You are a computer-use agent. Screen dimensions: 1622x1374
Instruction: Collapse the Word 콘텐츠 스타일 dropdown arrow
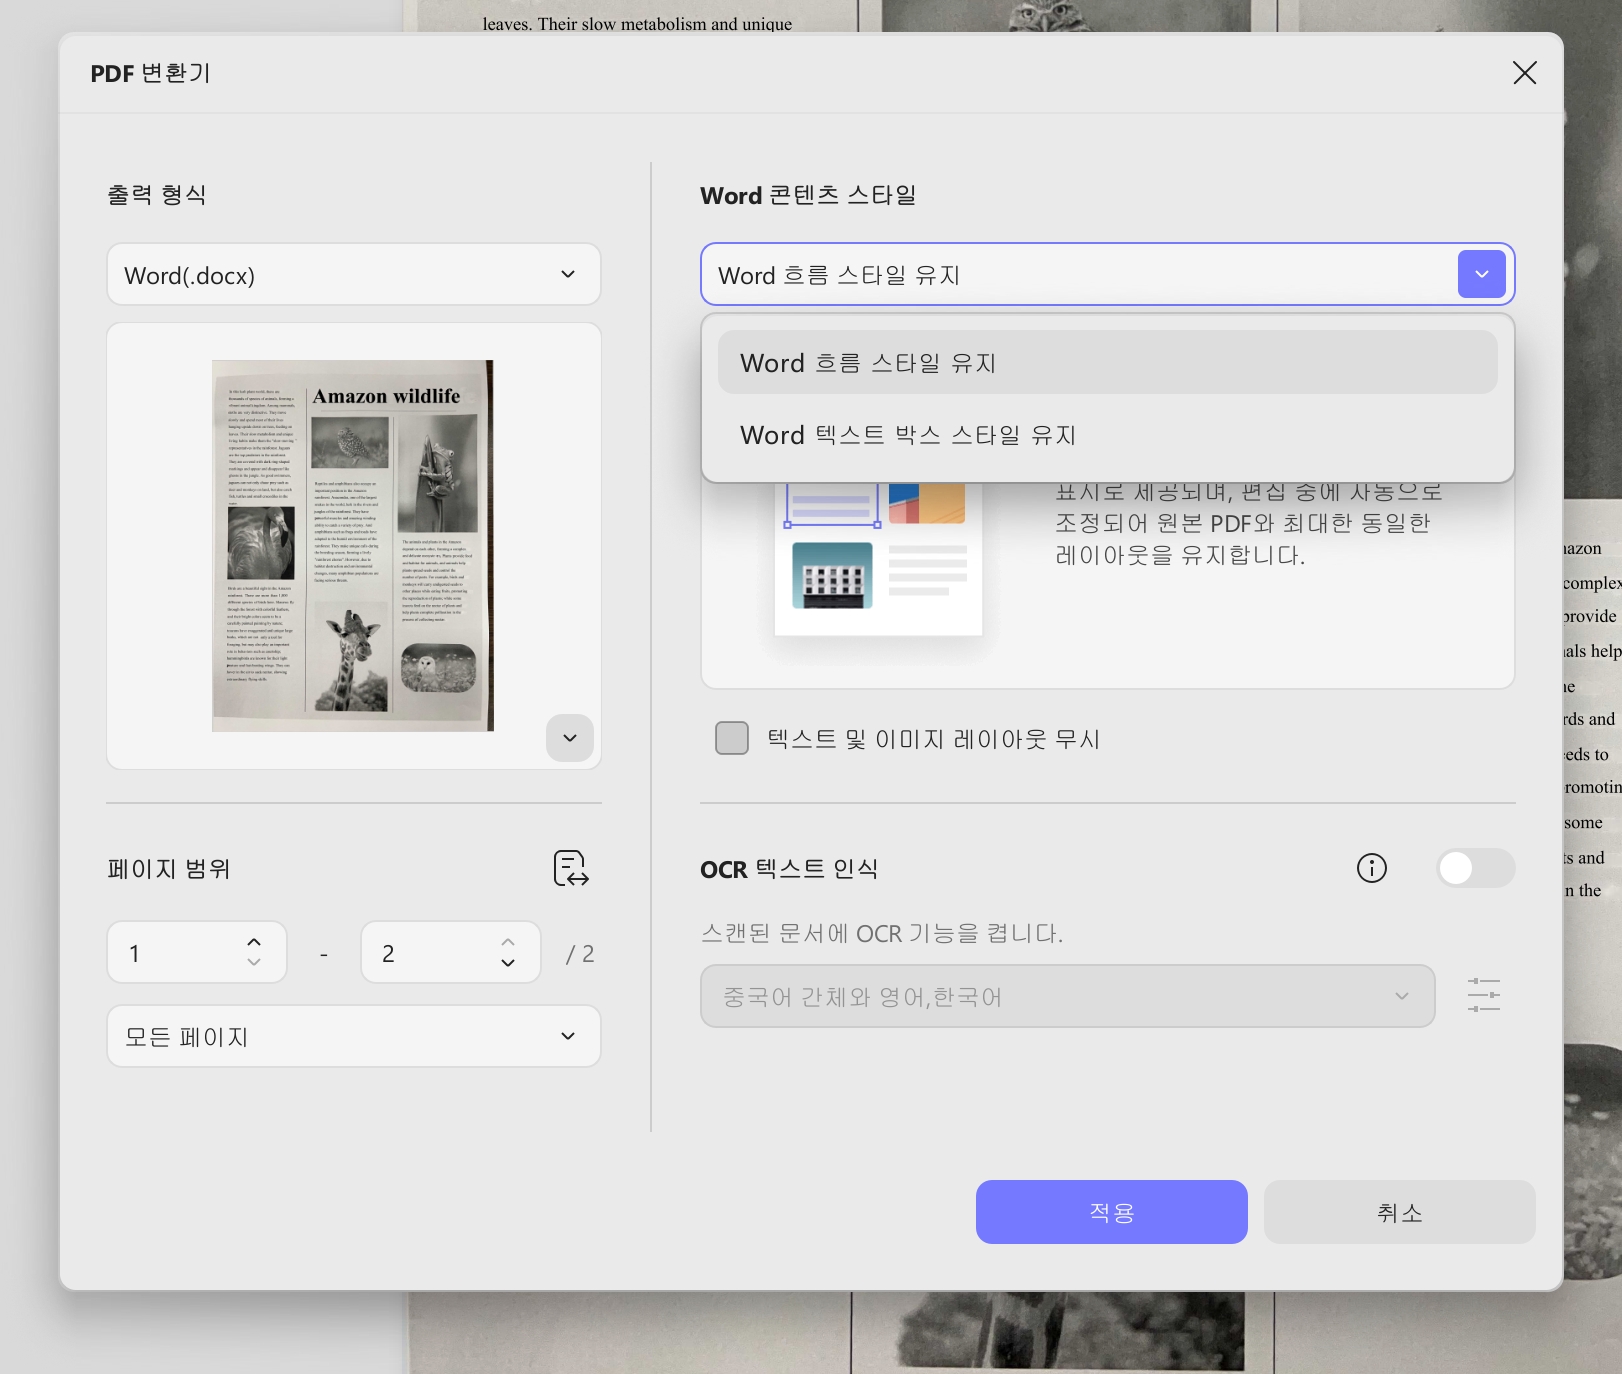(1481, 274)
